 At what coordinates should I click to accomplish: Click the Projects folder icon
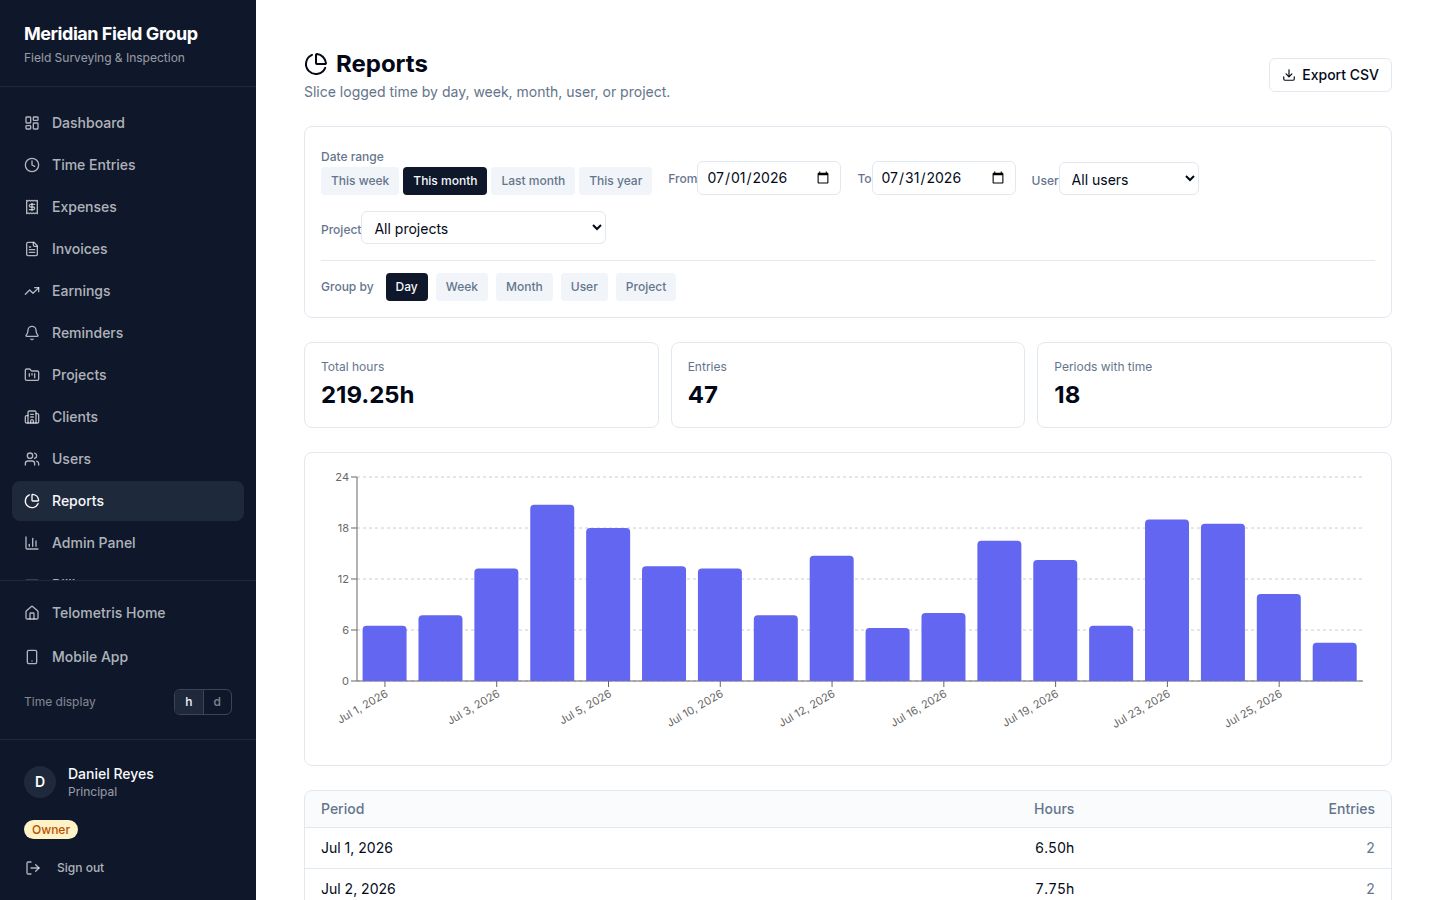pos(32,375)
